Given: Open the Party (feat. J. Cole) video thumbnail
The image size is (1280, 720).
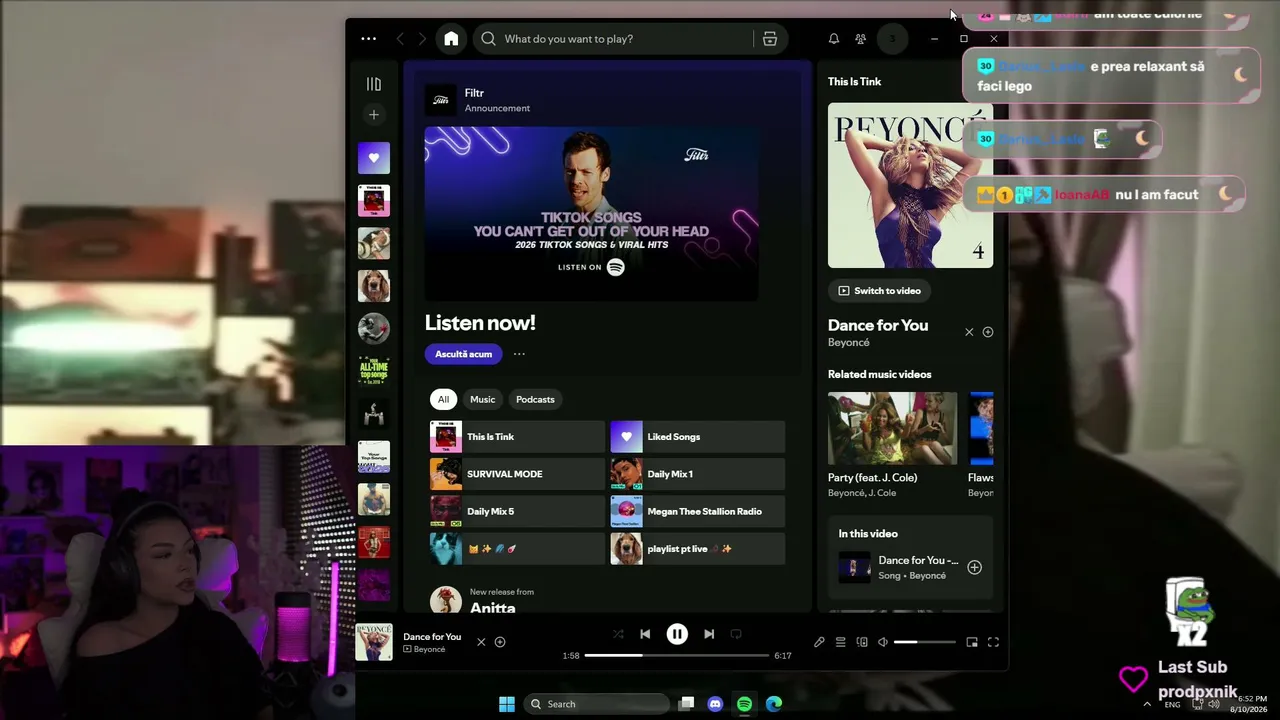Looking at the screenshot, I should point(892,429).
